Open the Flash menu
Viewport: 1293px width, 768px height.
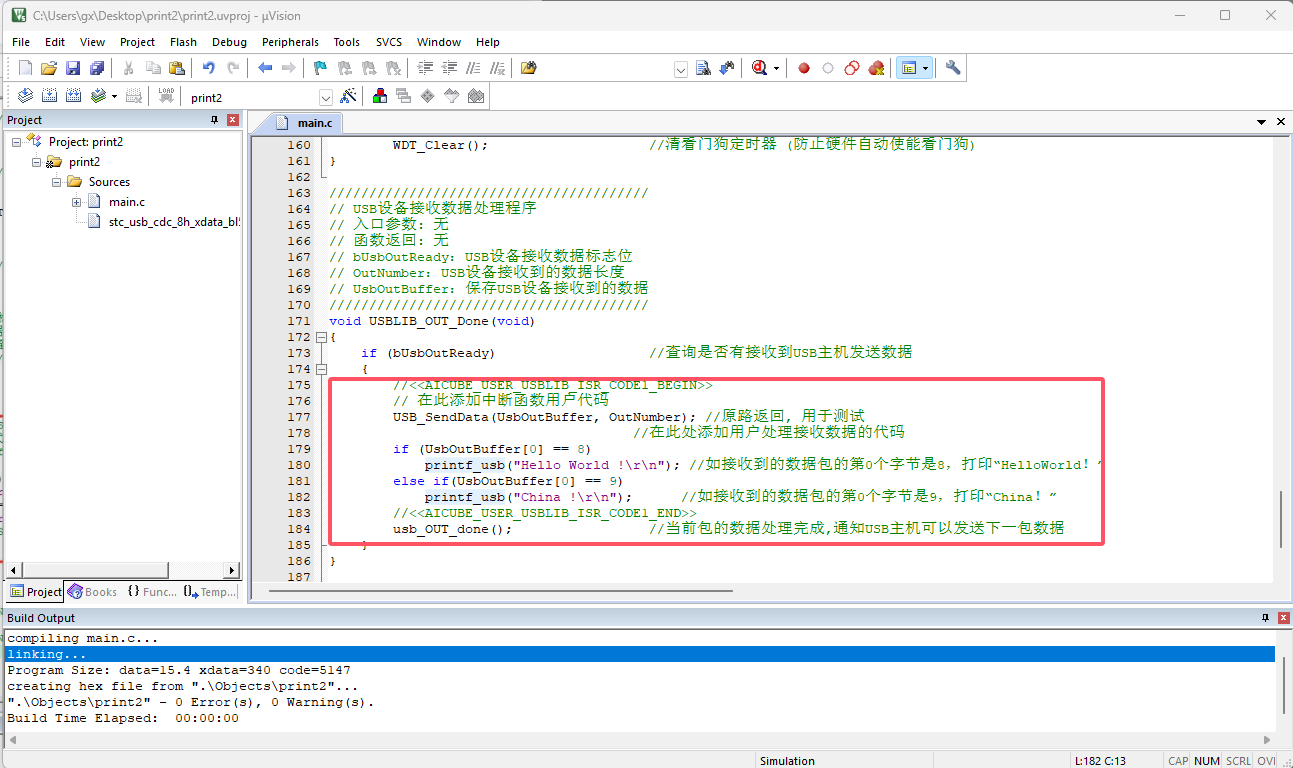(x=183, y=42)
